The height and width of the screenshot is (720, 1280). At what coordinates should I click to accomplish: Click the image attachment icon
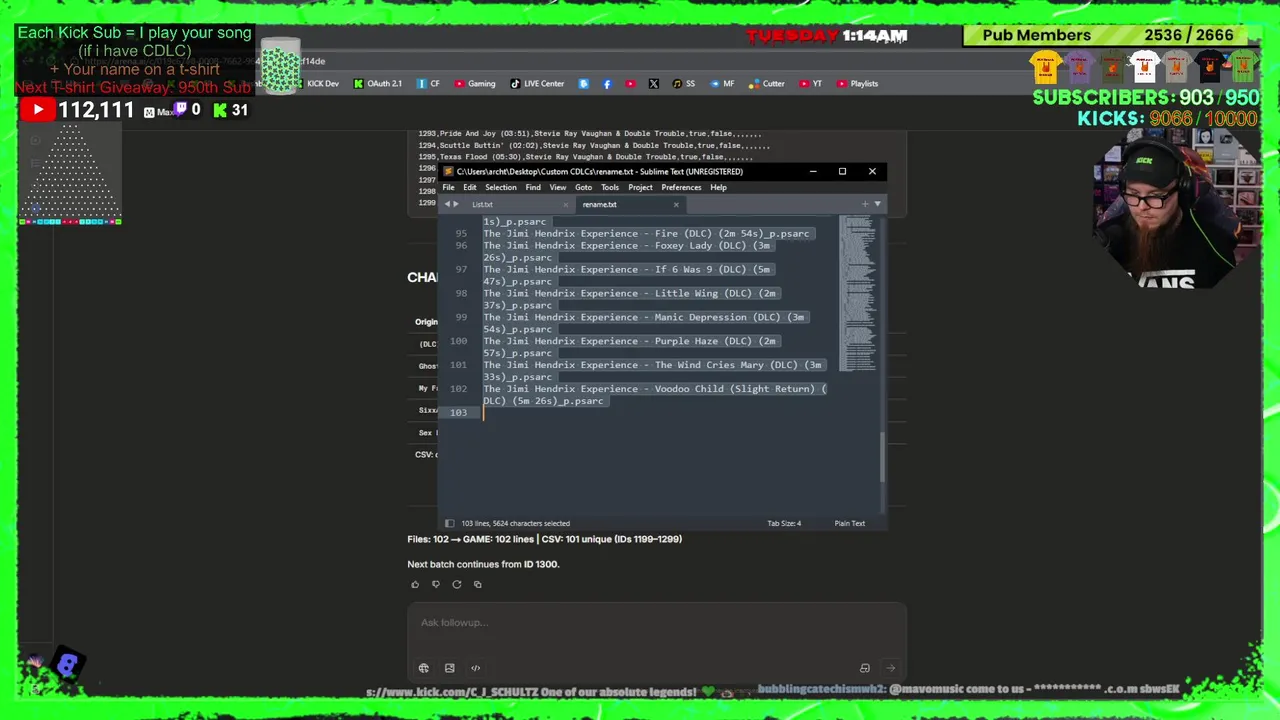coord(450,668)
